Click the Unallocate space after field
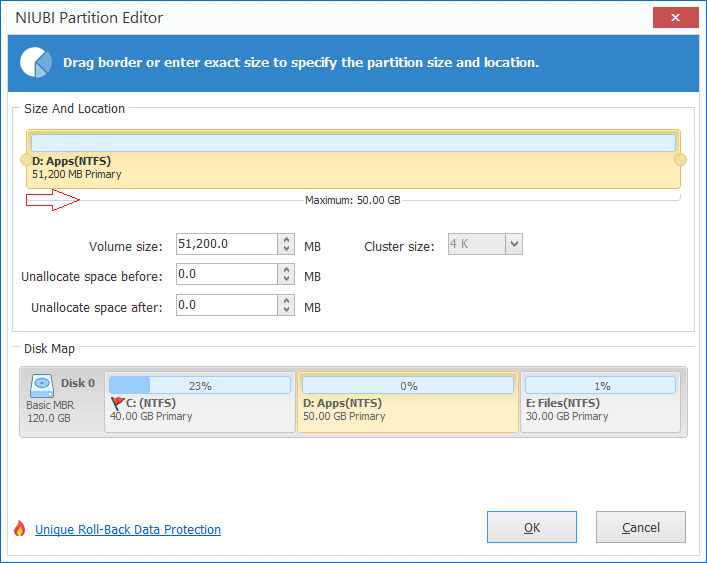The height and width of the screenshot is (563, 707). pos(227,305)
